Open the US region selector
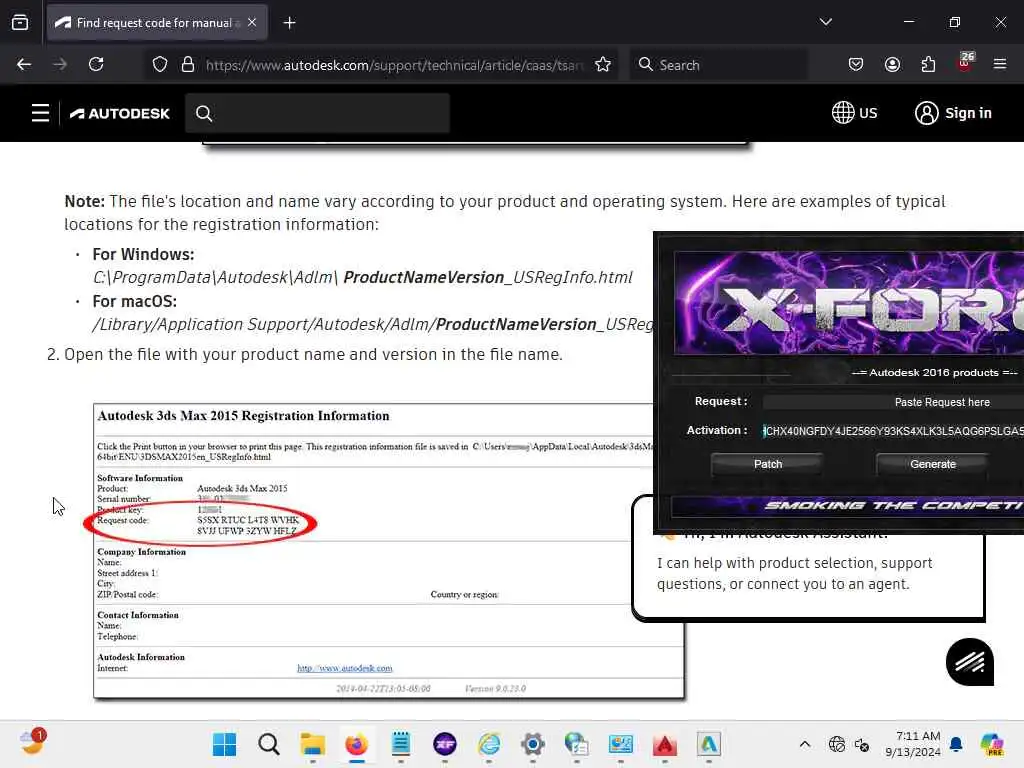The width and height of the screenshot is (1024, 768). pyautogui.click(x=854, y=113)
